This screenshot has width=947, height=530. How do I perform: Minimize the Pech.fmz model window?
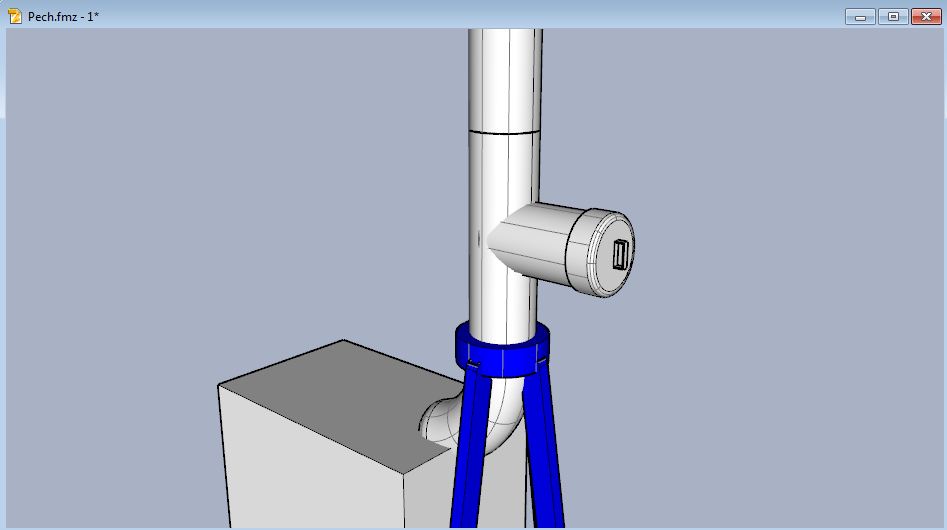[860, 16]
